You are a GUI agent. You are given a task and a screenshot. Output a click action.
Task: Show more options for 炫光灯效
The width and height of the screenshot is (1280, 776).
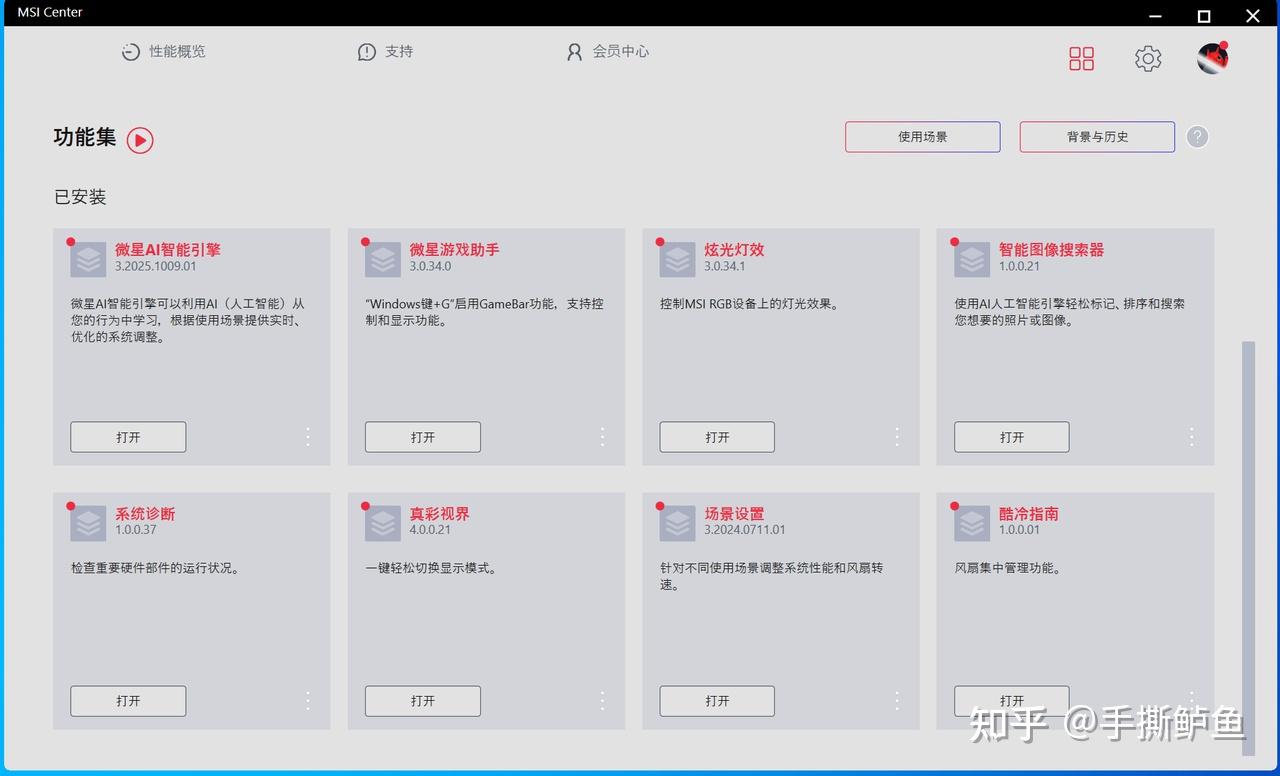pyautogui.click(x=897, y=437)
